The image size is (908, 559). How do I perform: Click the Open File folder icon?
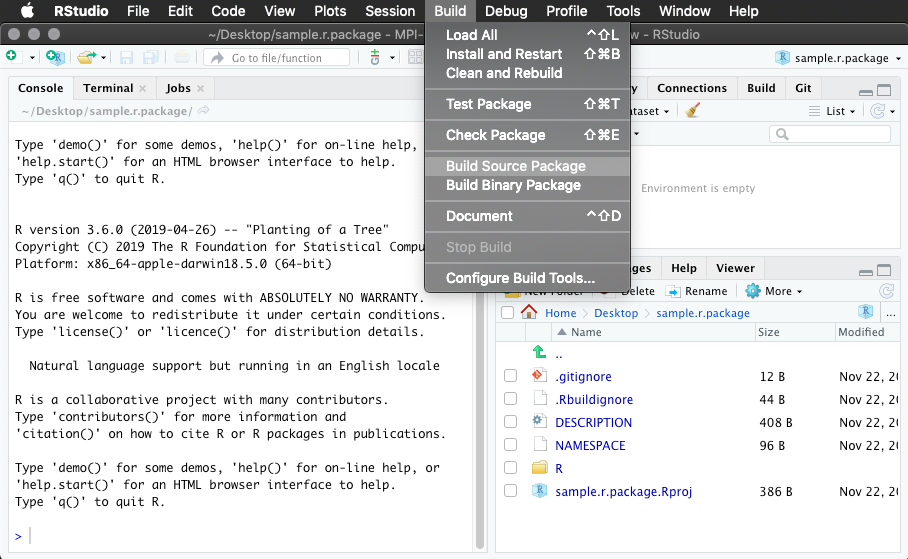point(86,57)
